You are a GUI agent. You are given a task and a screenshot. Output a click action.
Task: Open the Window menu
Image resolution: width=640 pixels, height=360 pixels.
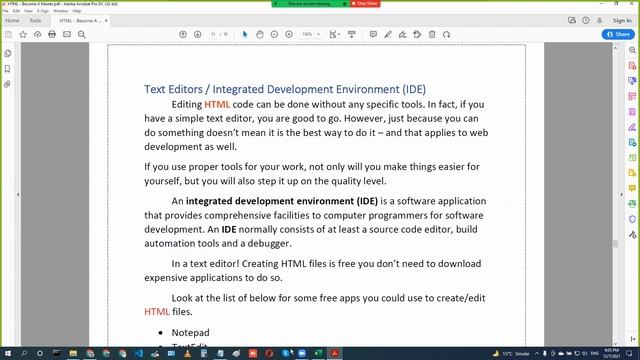coord(61,11)
